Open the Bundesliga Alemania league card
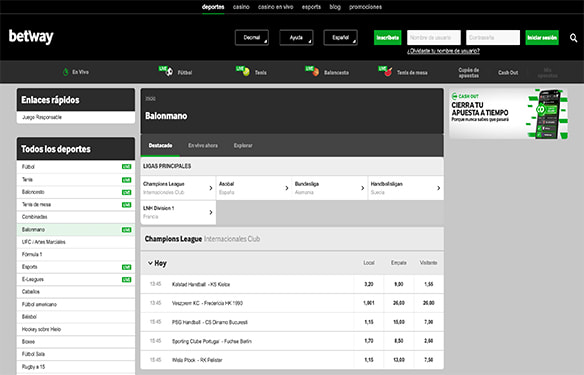584x375 pixels. click(330, 188)
